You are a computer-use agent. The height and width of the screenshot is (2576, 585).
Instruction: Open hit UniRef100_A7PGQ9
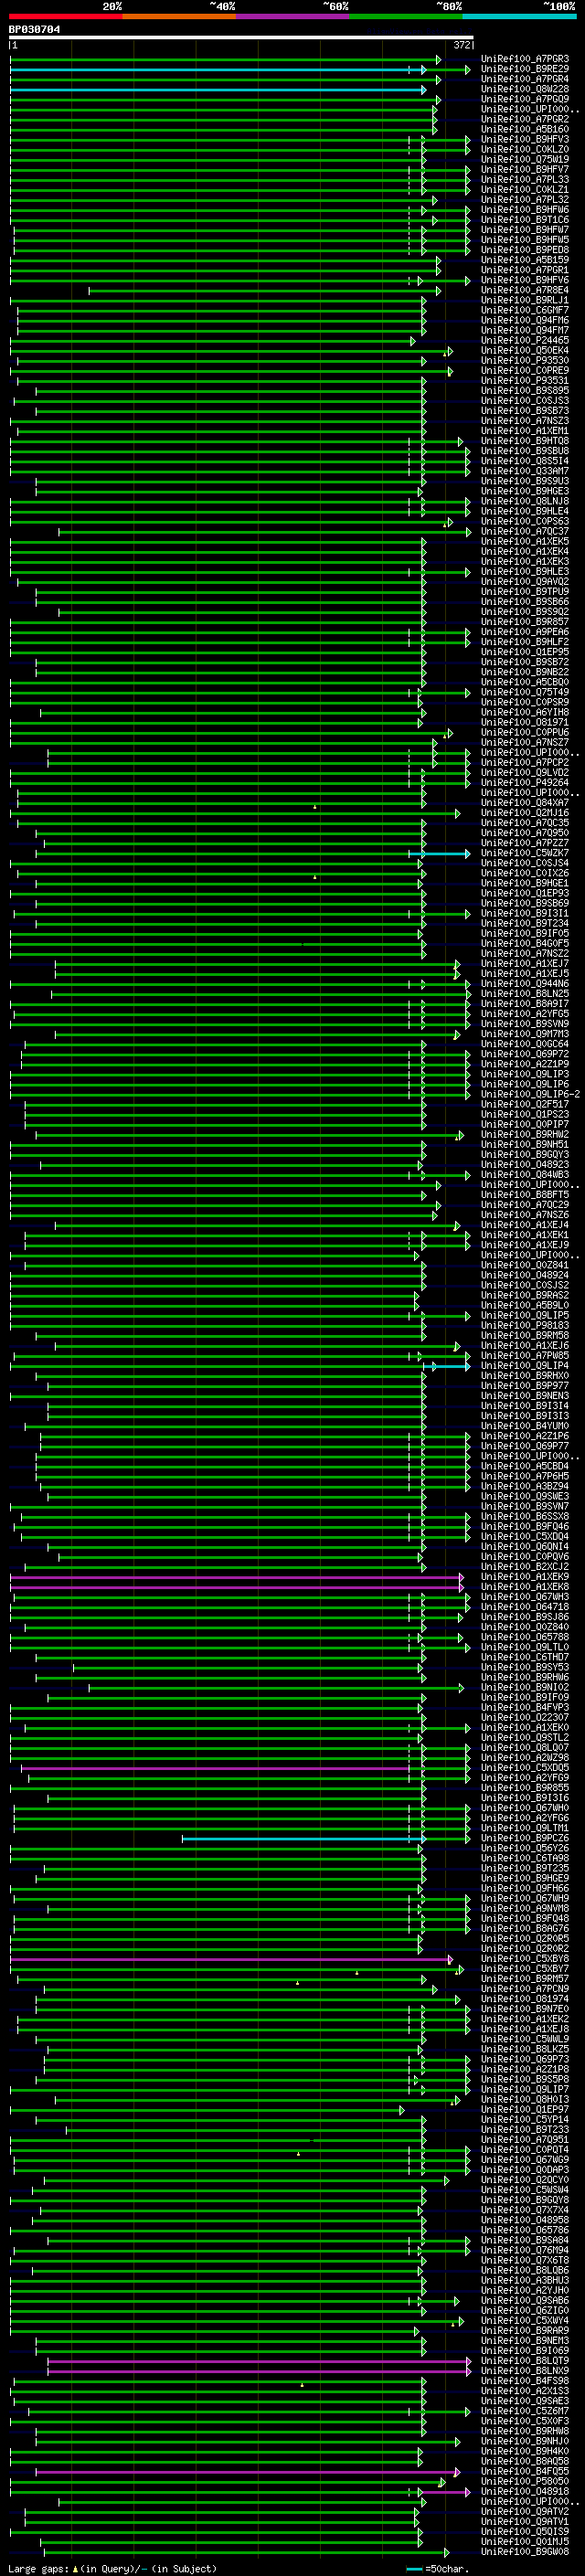[x=525, y=99]
